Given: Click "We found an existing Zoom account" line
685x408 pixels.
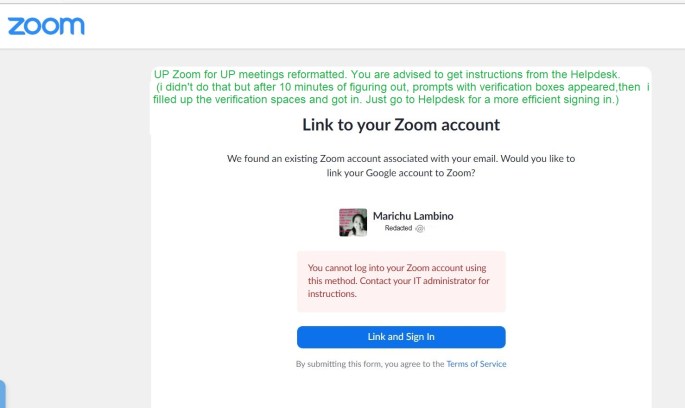Looking at the screenshot, I should click(x=401, y=159).
